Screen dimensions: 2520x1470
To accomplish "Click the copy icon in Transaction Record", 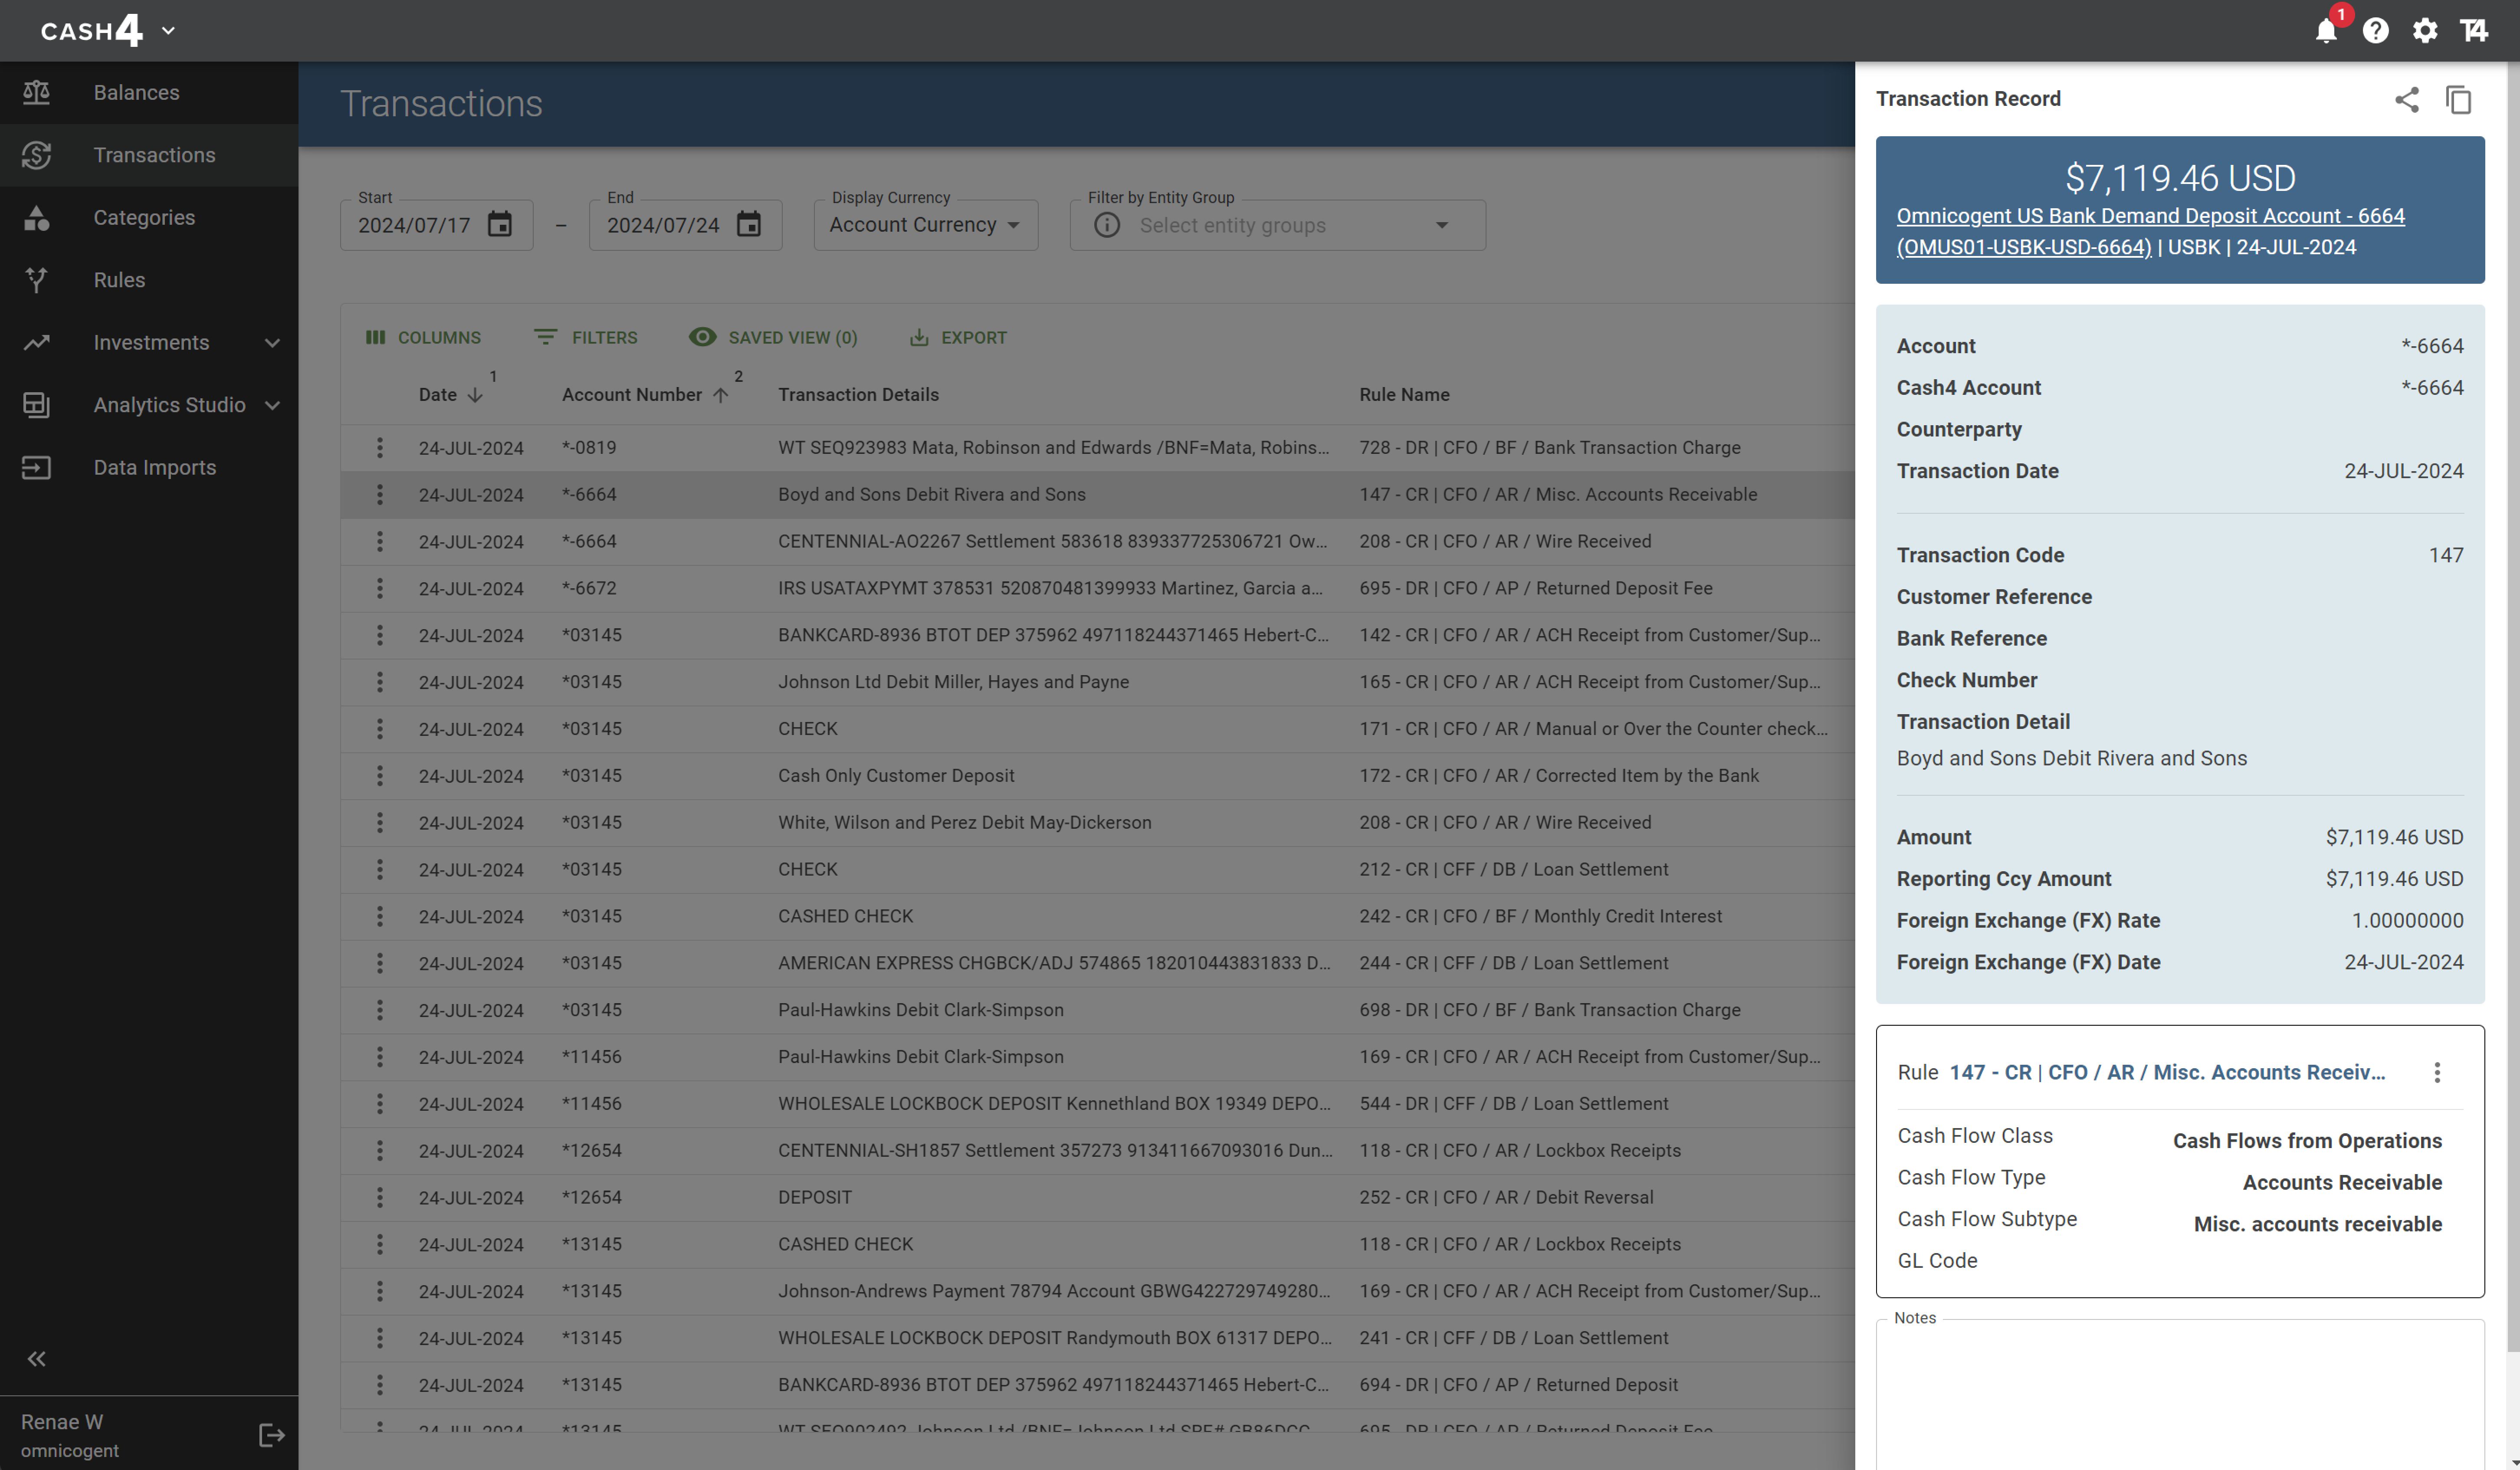I will 2458,99.
